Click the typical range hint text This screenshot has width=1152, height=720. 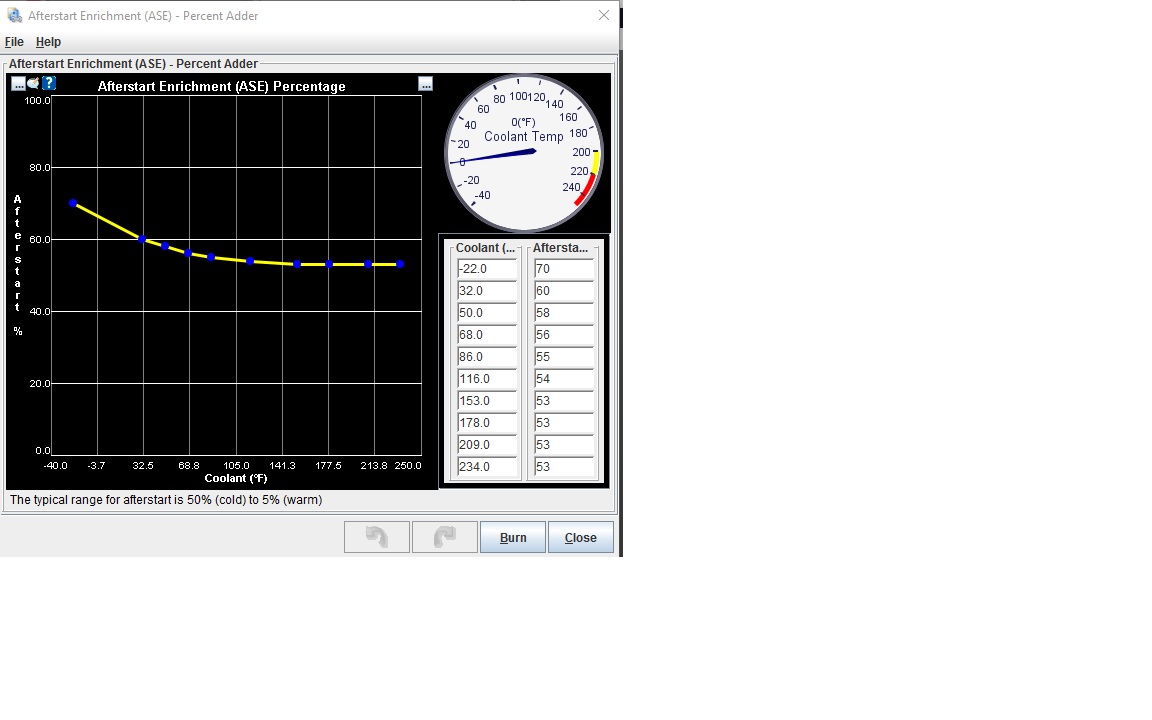[166, 500]
